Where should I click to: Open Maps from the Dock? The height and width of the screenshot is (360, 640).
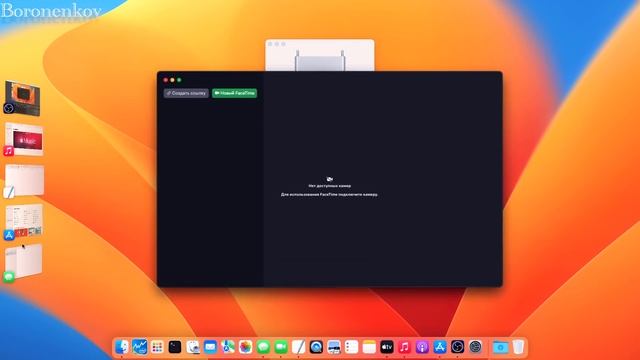(228, 347)
